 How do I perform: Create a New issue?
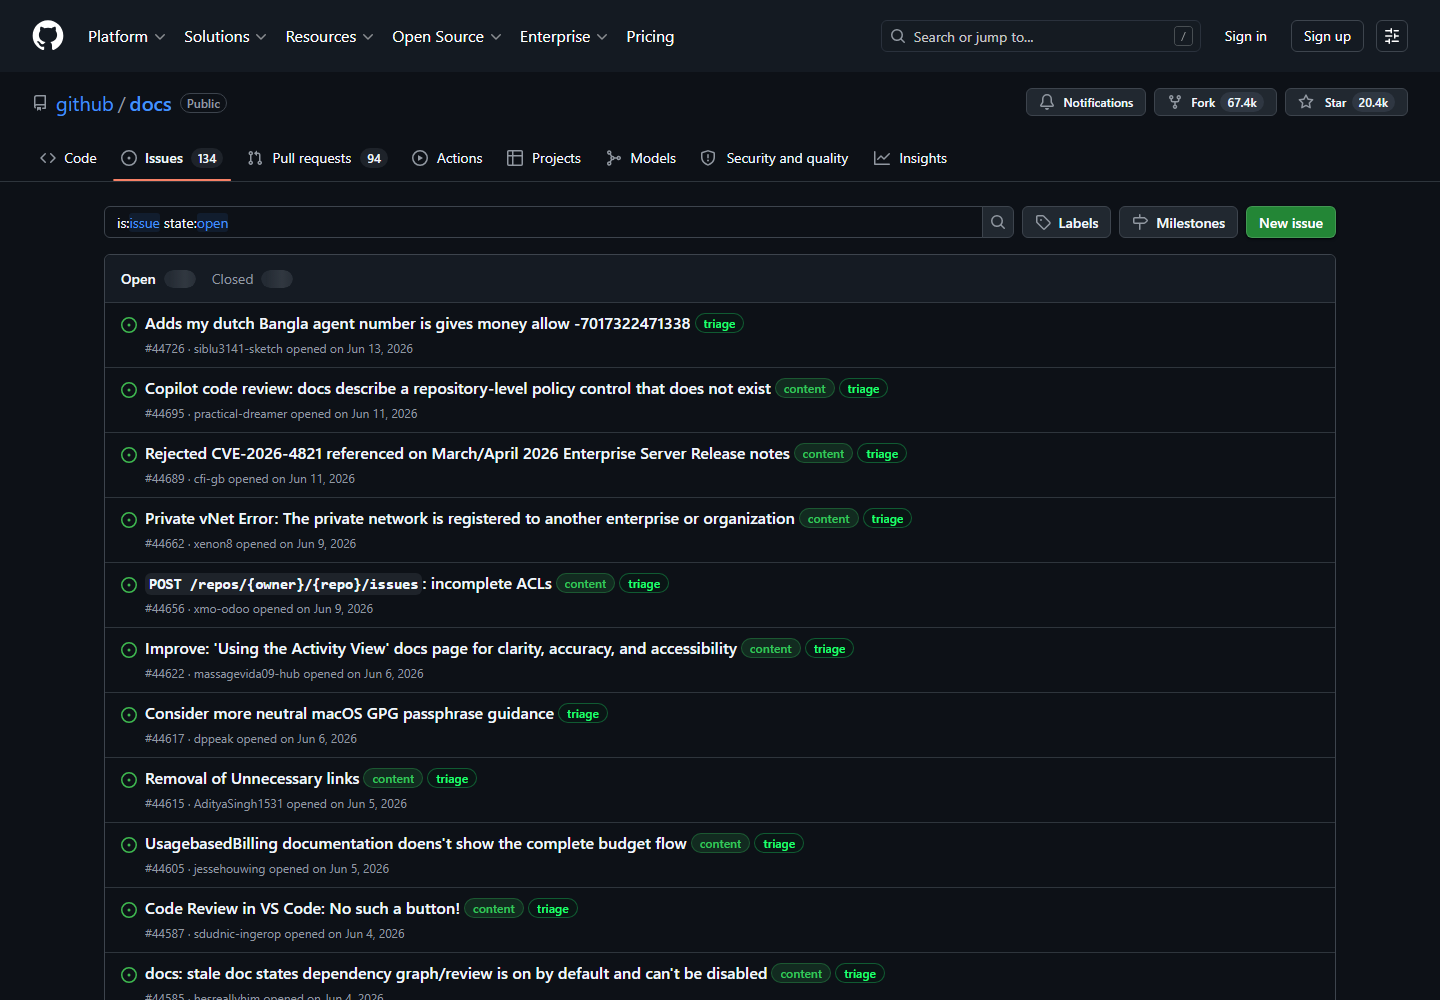tap(1291, 222)
